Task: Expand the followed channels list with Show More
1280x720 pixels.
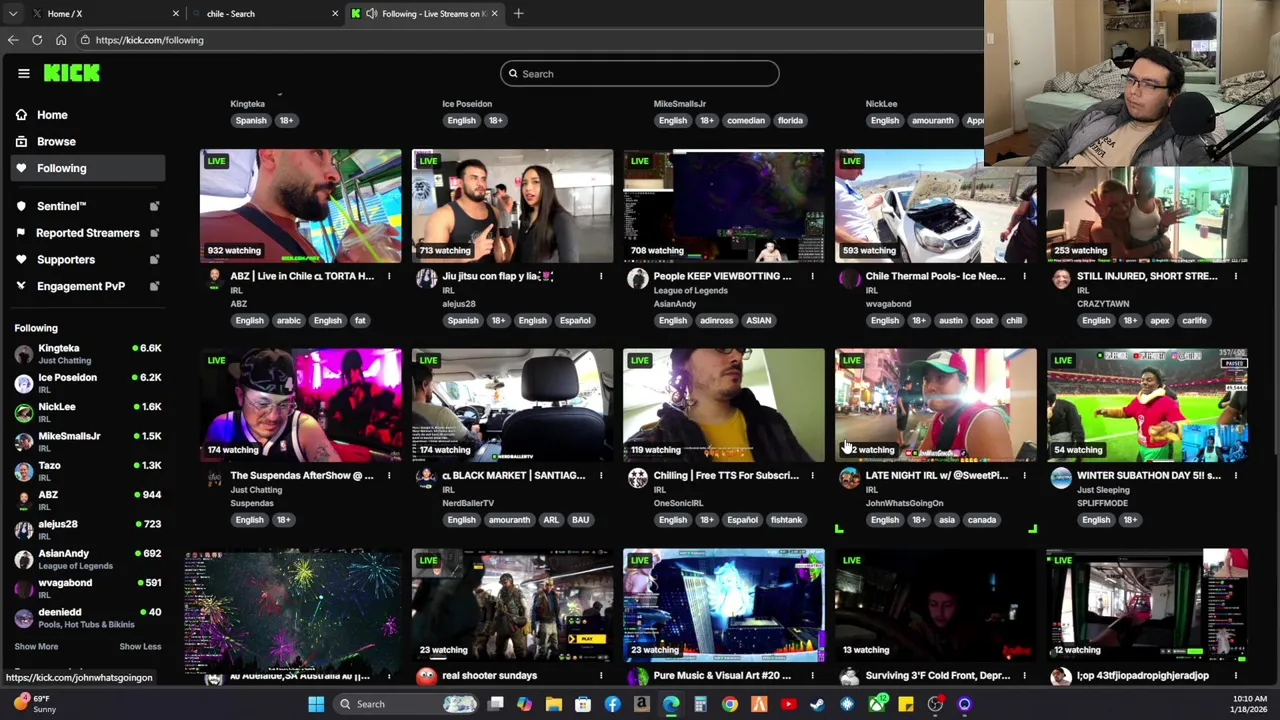Action: click(36, 647)
